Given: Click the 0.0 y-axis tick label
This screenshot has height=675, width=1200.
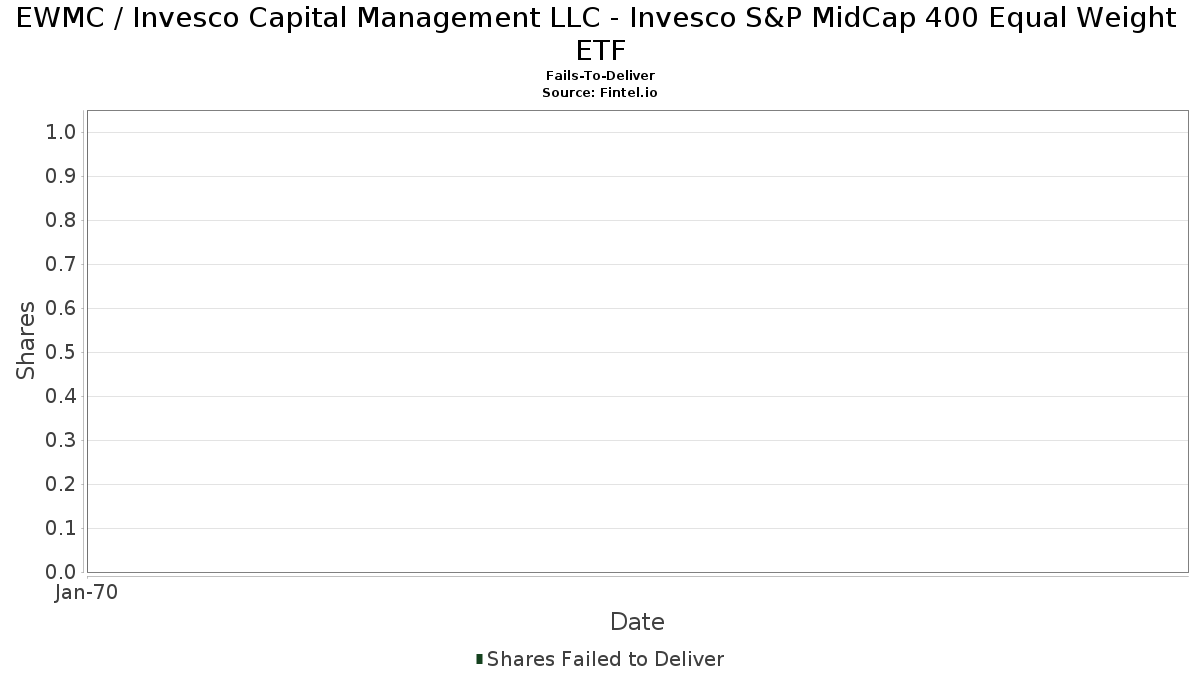Looking at the screenshot, I should [61, 572].
